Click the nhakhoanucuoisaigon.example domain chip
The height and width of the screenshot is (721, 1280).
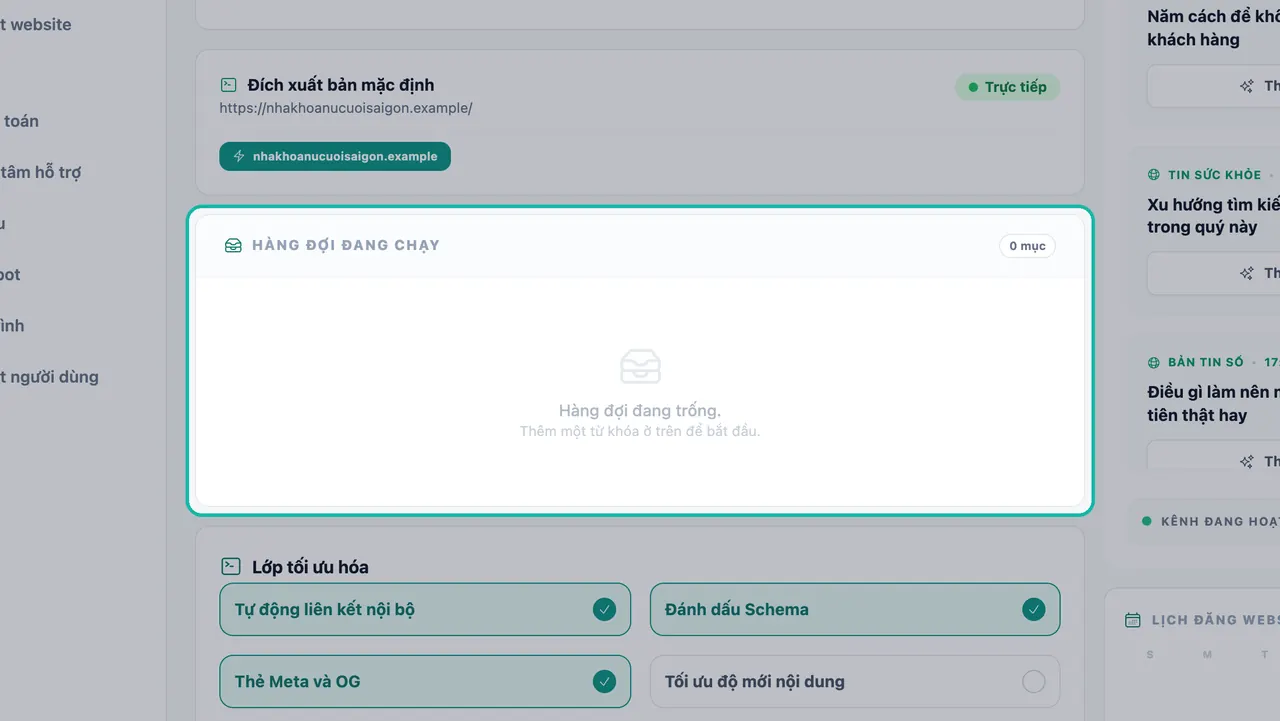[335, 156]
